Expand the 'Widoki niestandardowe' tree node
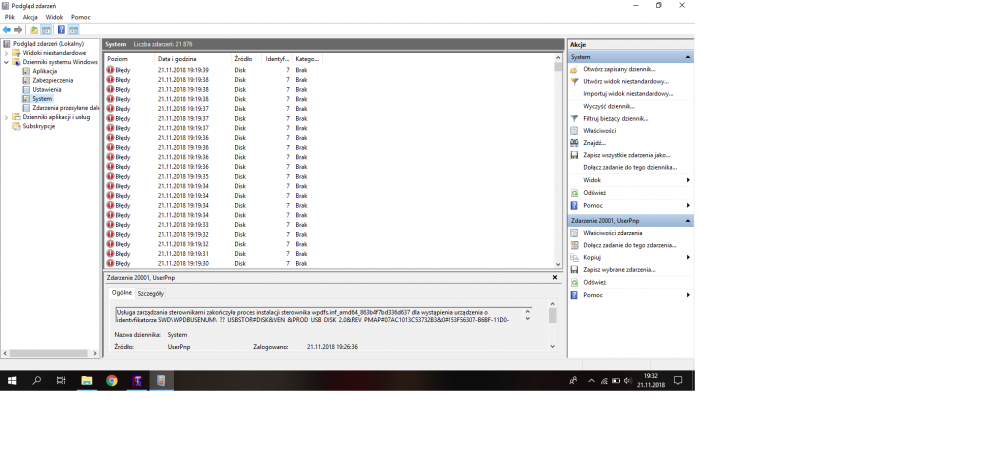Screen dimensions: 1000x463 coord(6,53)
